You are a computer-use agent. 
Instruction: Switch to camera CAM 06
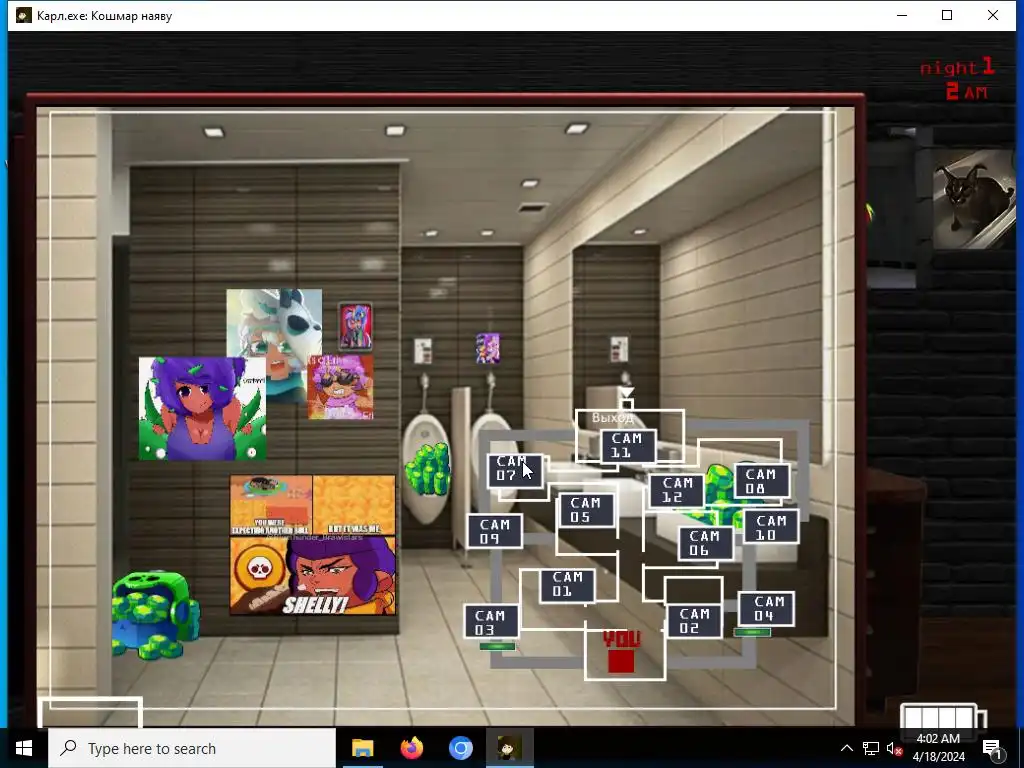(705, 543)
